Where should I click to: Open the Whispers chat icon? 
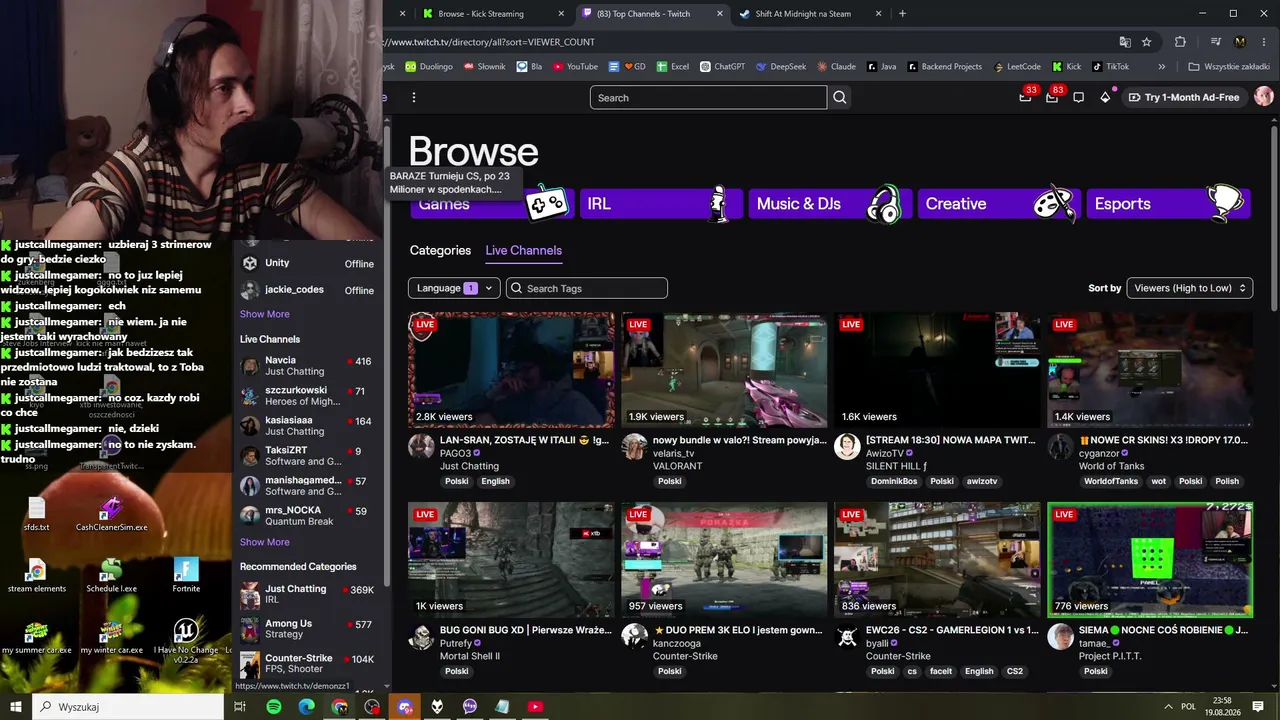[x=1078, y=97]
